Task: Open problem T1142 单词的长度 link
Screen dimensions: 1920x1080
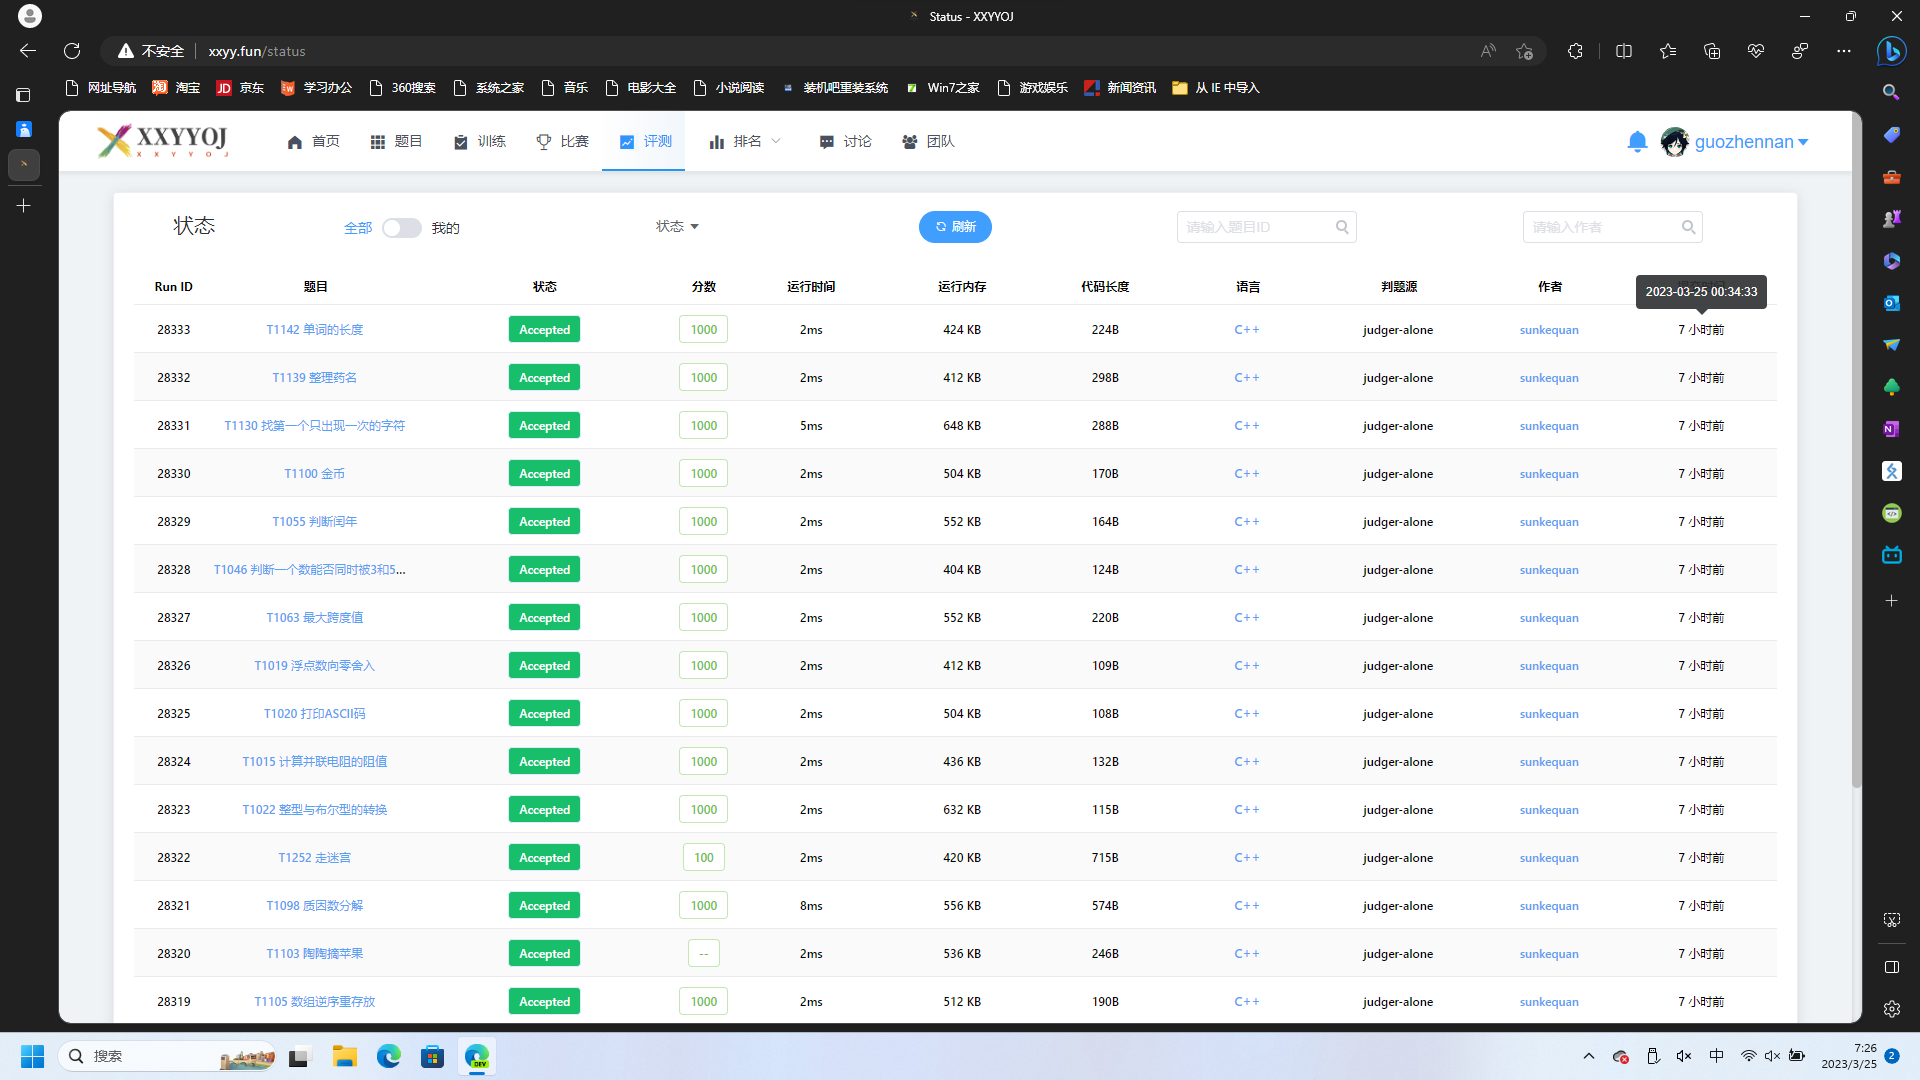Action: pos(314,330)
